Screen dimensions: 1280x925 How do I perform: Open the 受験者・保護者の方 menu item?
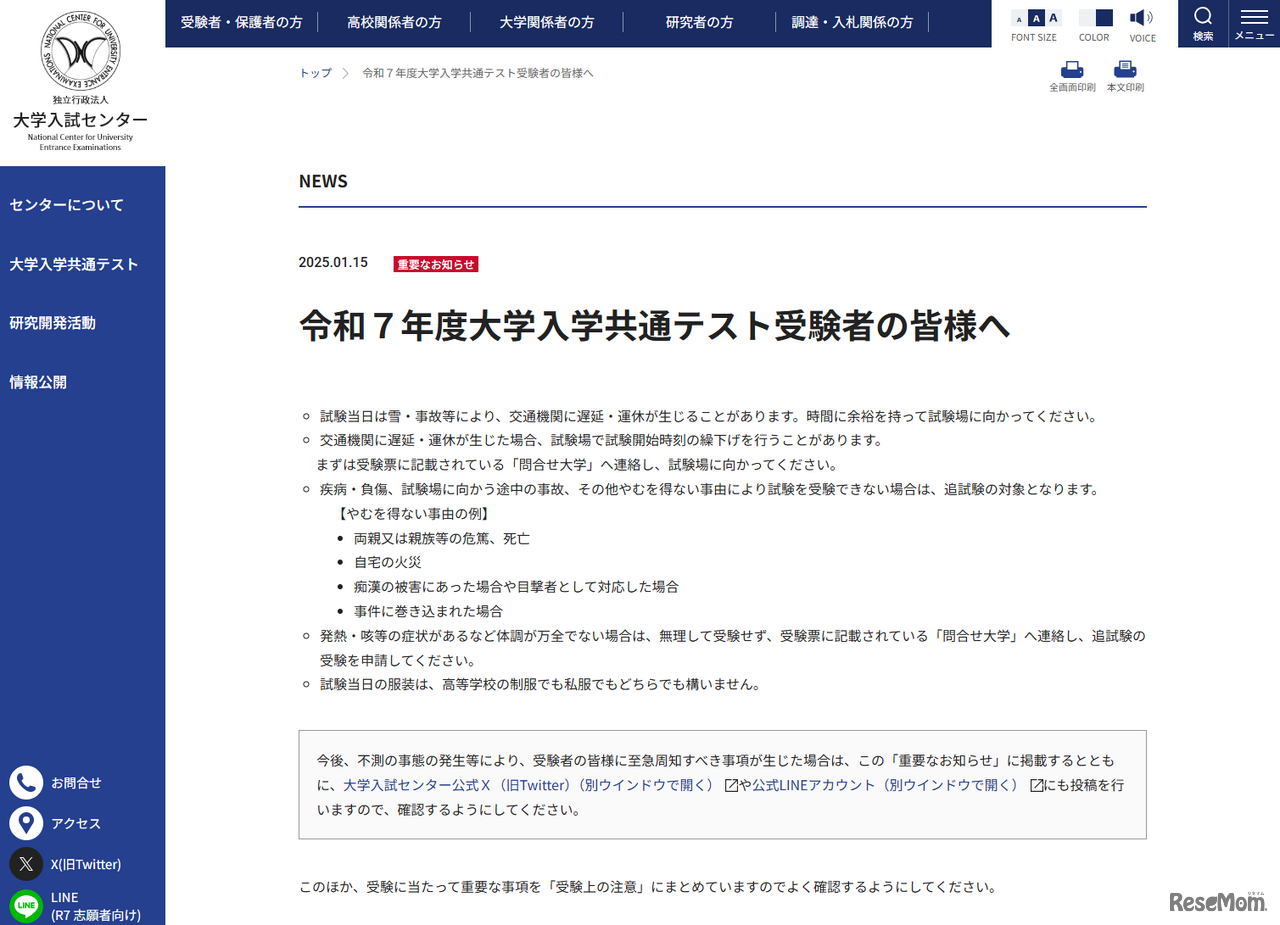(240, 22)
